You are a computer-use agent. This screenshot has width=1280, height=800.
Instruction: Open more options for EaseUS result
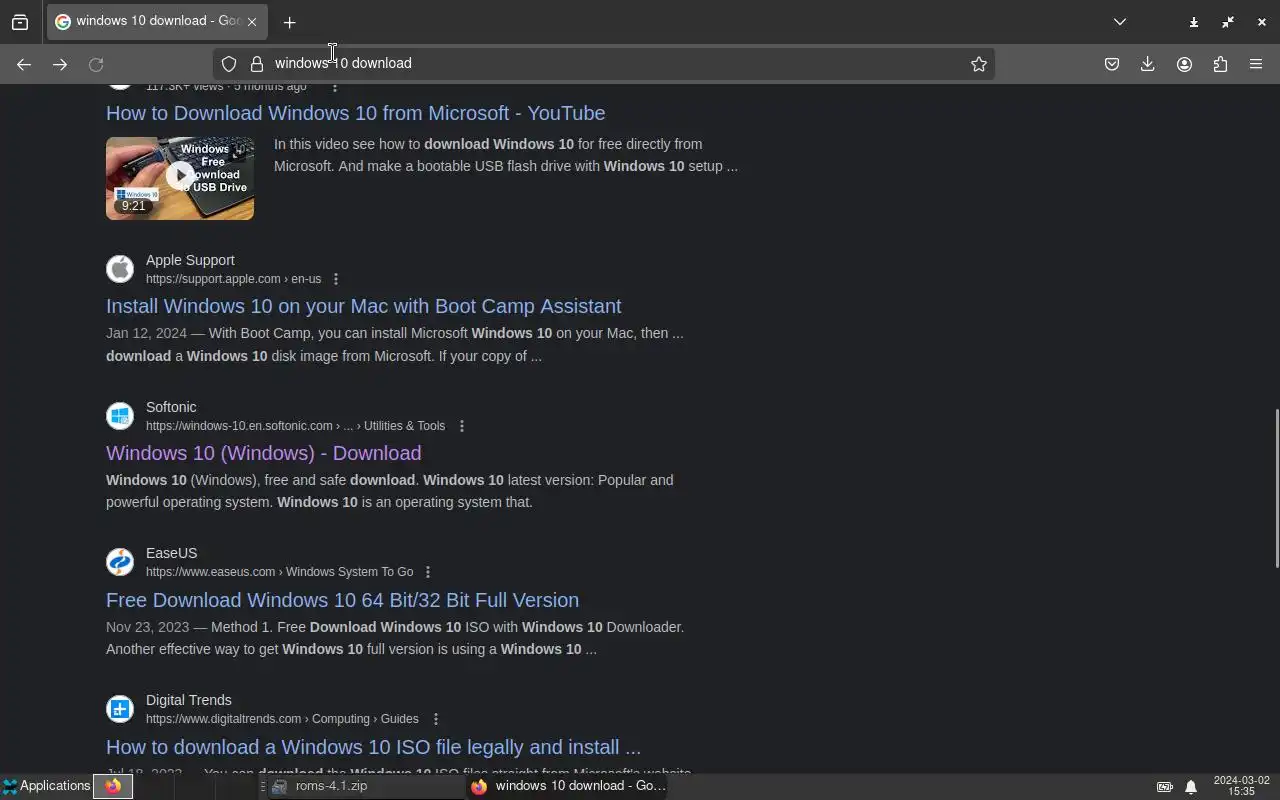[428, 572]
